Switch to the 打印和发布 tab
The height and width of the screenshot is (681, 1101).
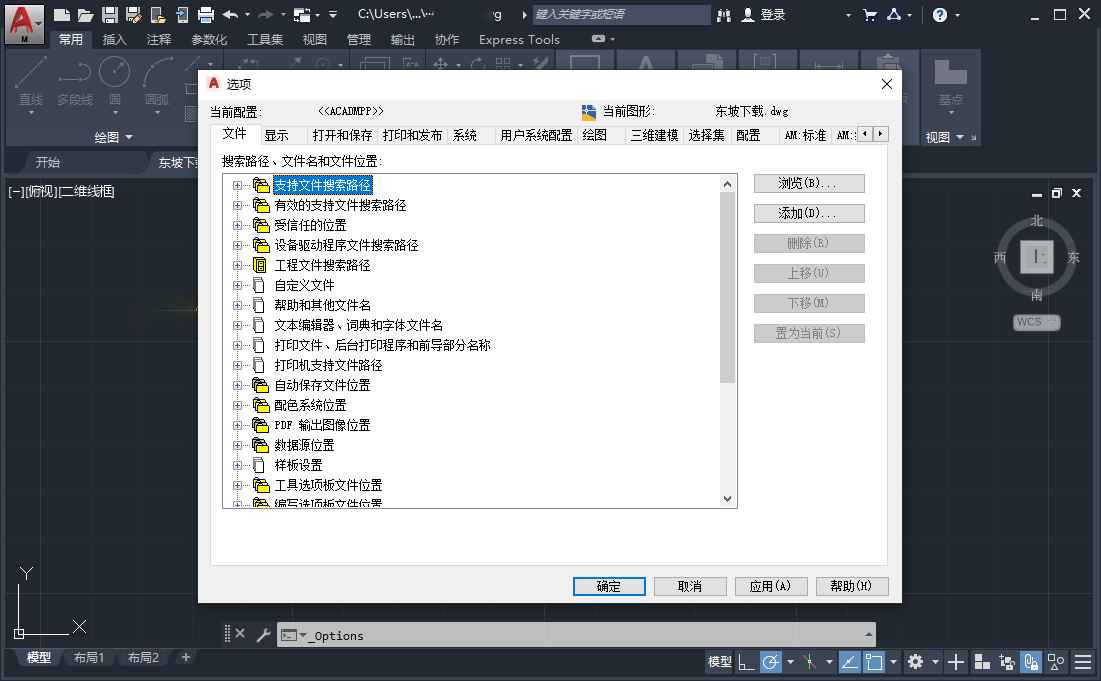pos(412,135)
